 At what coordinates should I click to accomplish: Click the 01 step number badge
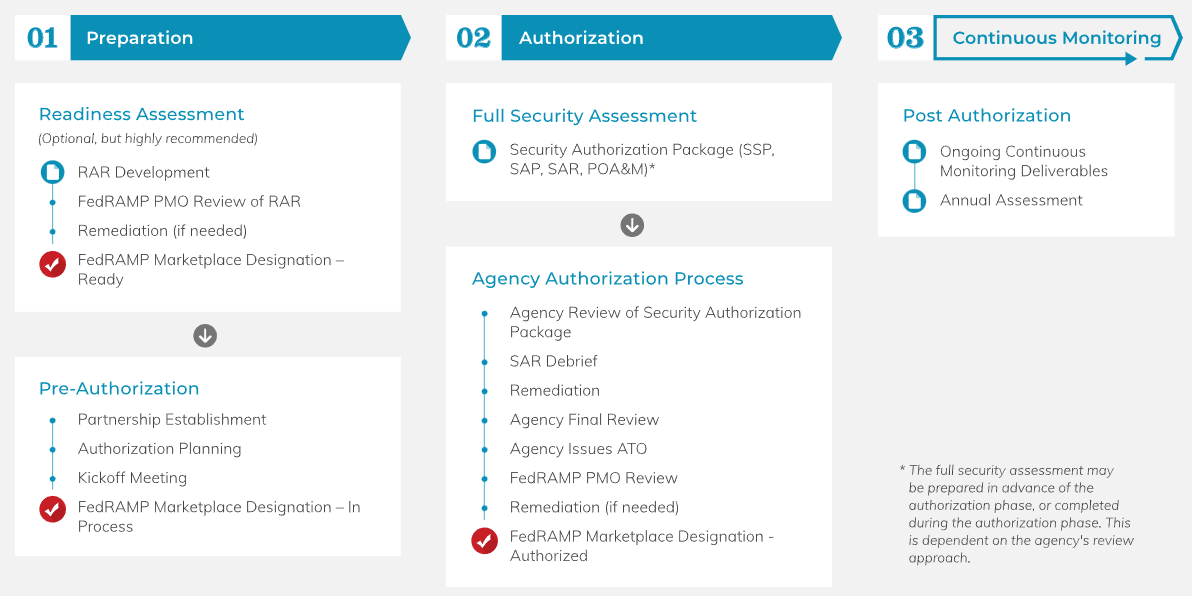pos(42,38)
